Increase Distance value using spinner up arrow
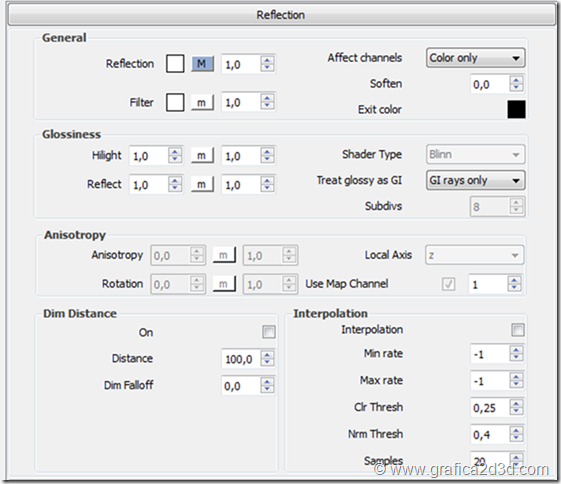561x484 pixels. click(267, 355)
